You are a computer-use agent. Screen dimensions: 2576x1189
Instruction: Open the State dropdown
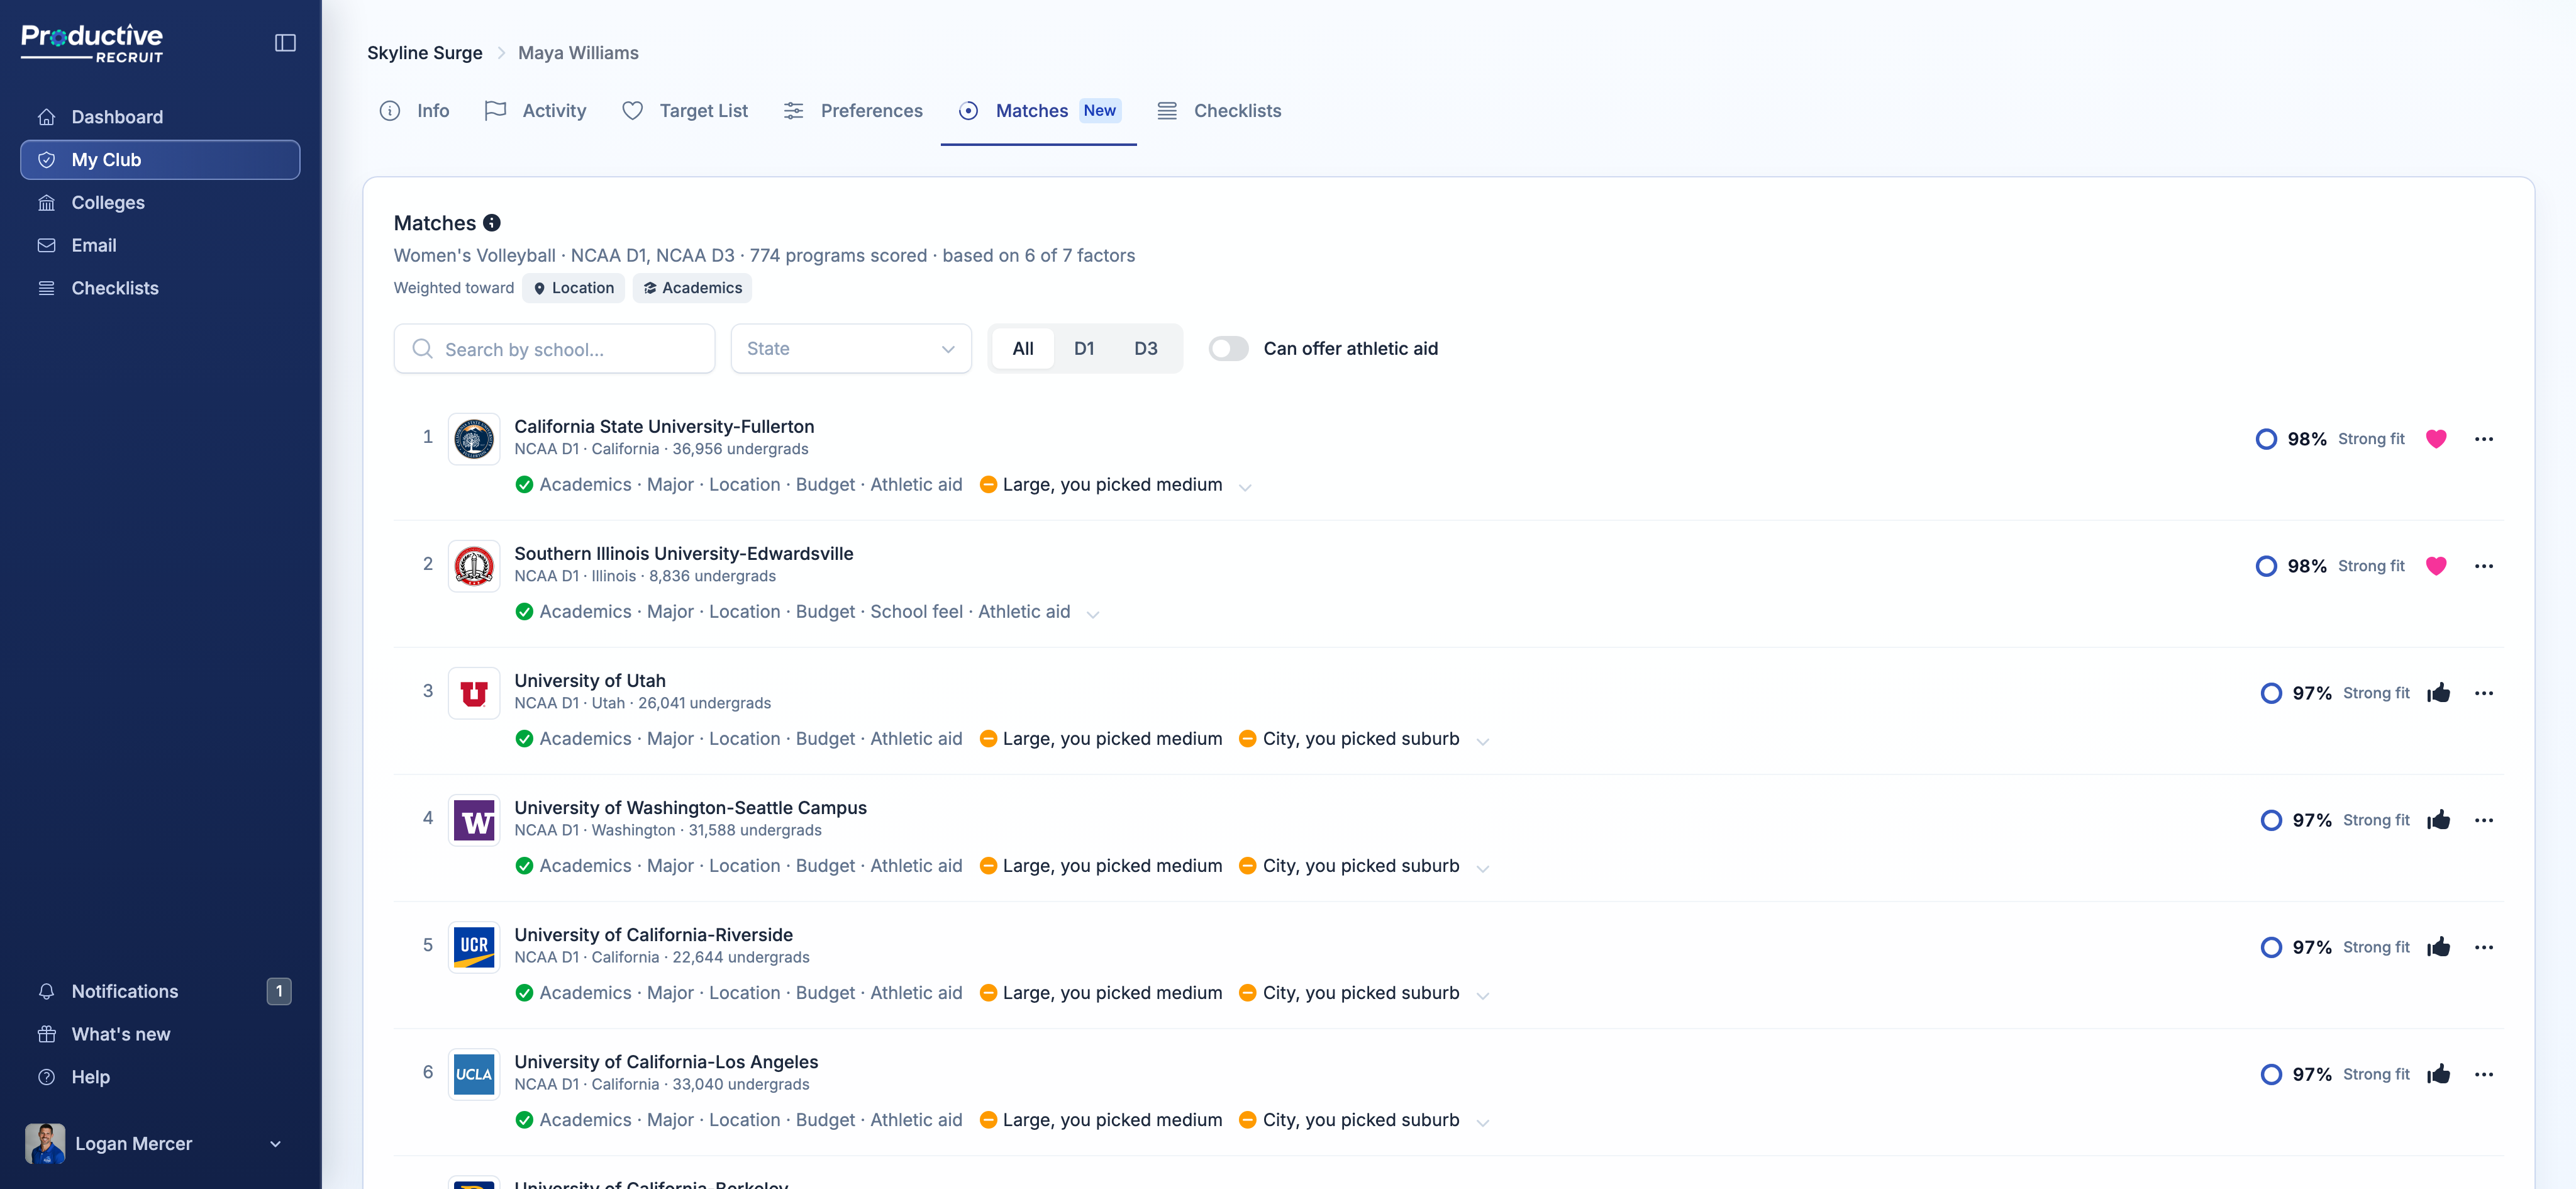851,349
